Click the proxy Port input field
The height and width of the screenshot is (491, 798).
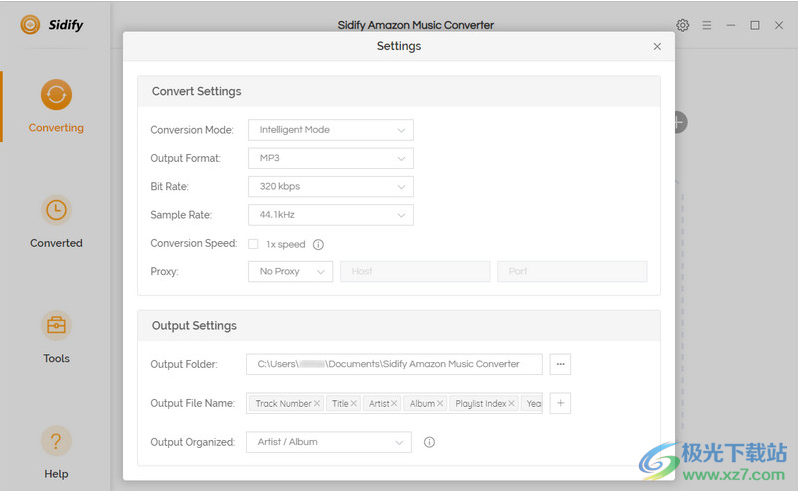coord(572,271)
